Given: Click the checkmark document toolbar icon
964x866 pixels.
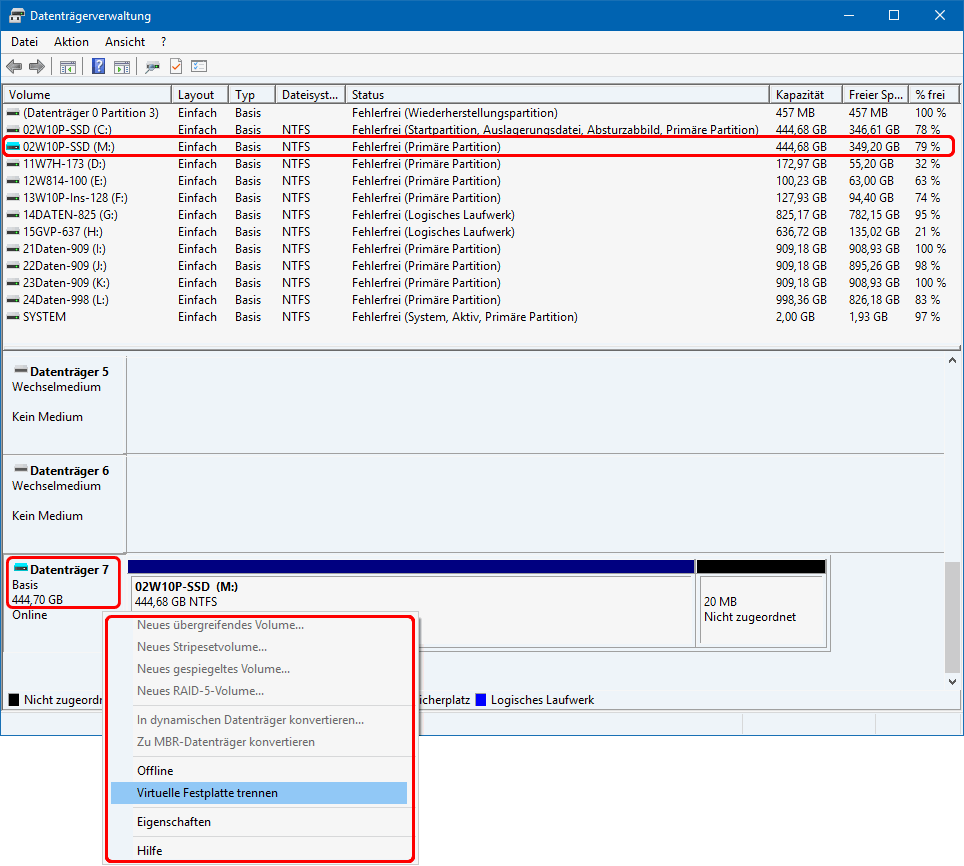Looking at the screenshot, I should click(x=176, y=67).
